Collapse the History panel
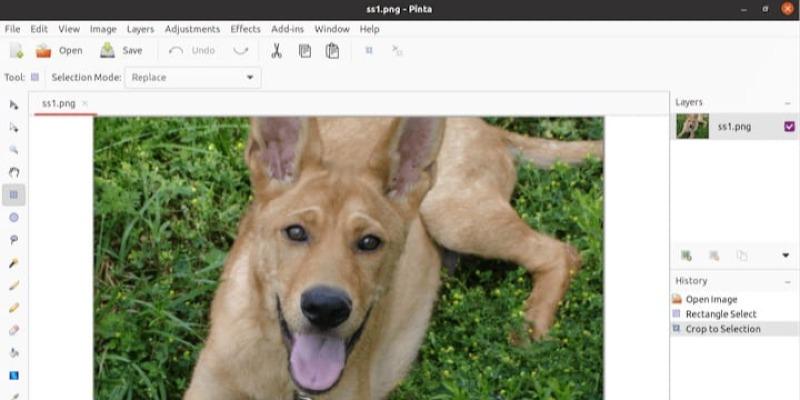The height and width of the screenshot is (400, 800). (789, 281)
